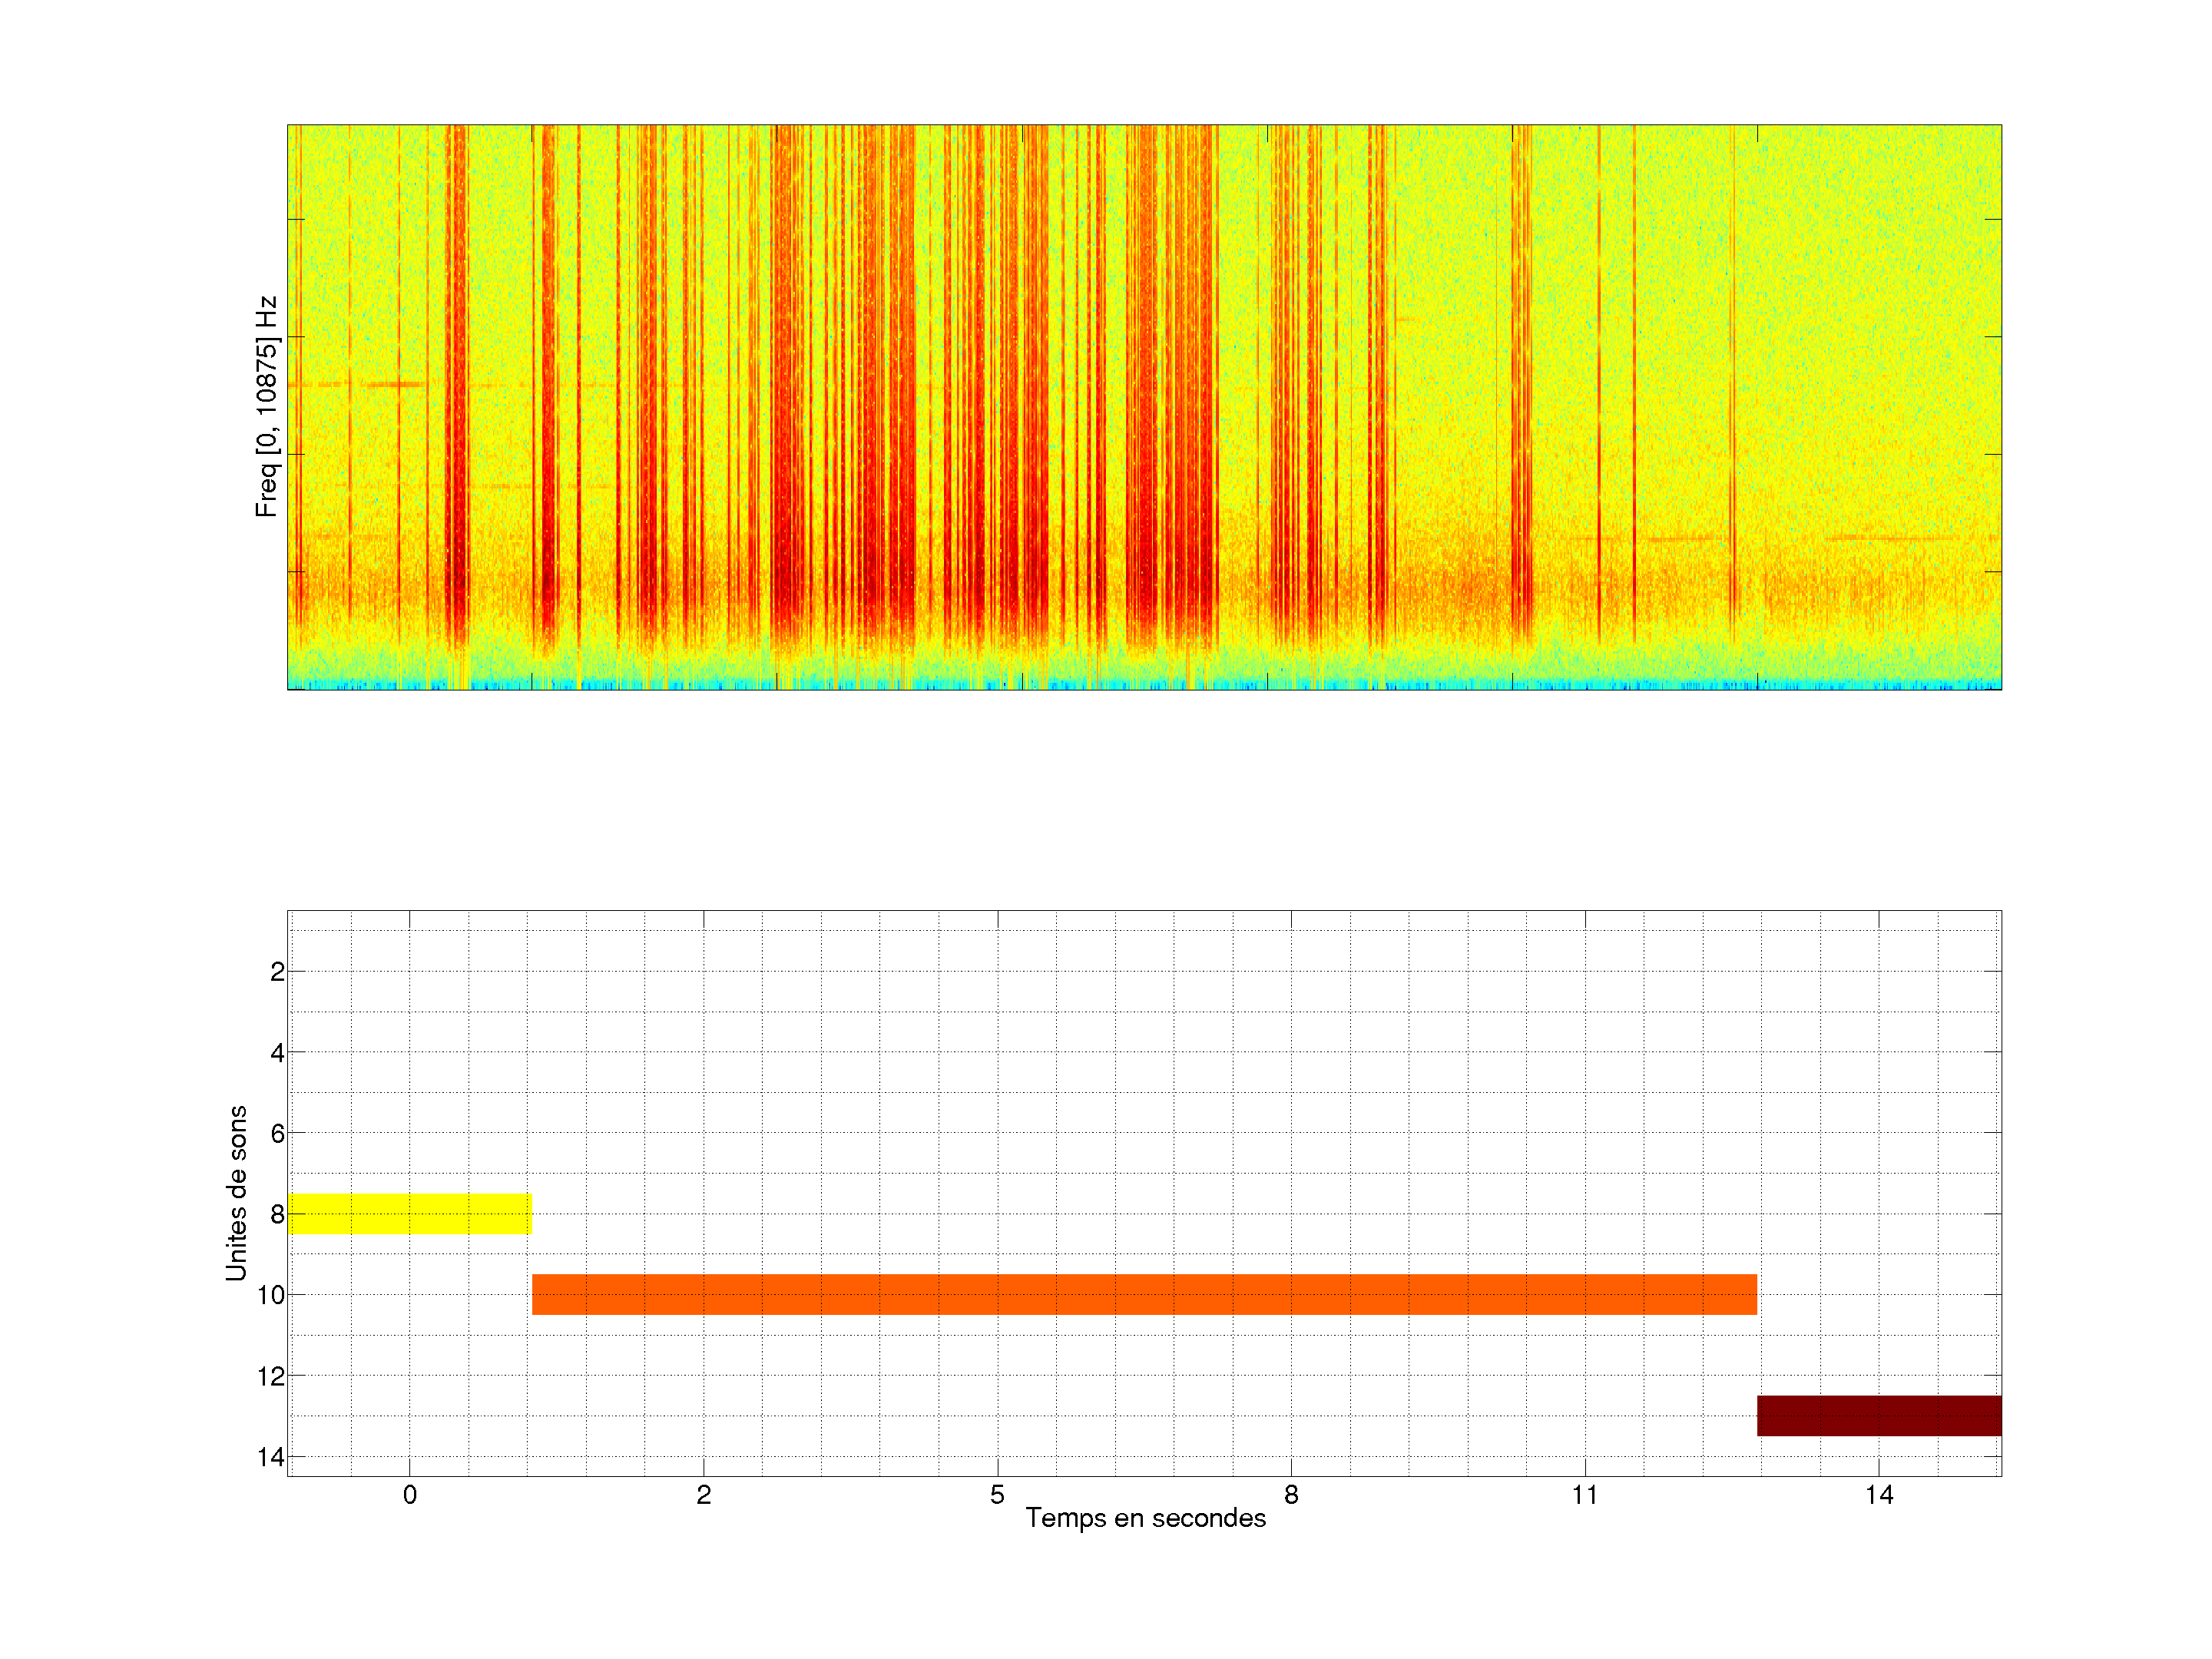Click the 'Unites de sons' axis label
The height and width of the screenshot is (1659, 2212).
tap(236, 1192)
